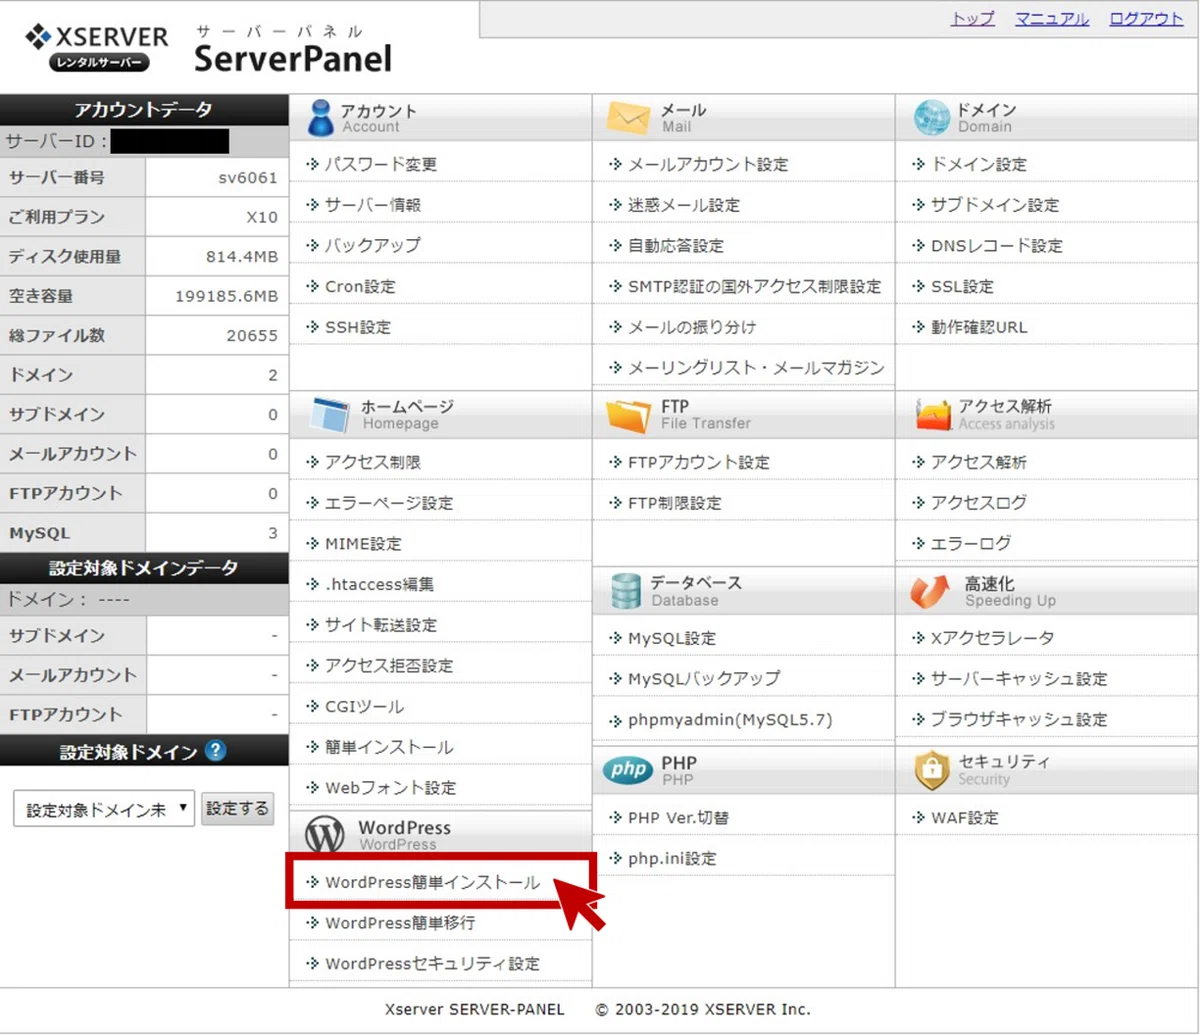Screen dimensions: 1200x1035
Task: Open サイト転送設定
Action: pos(381,625)
